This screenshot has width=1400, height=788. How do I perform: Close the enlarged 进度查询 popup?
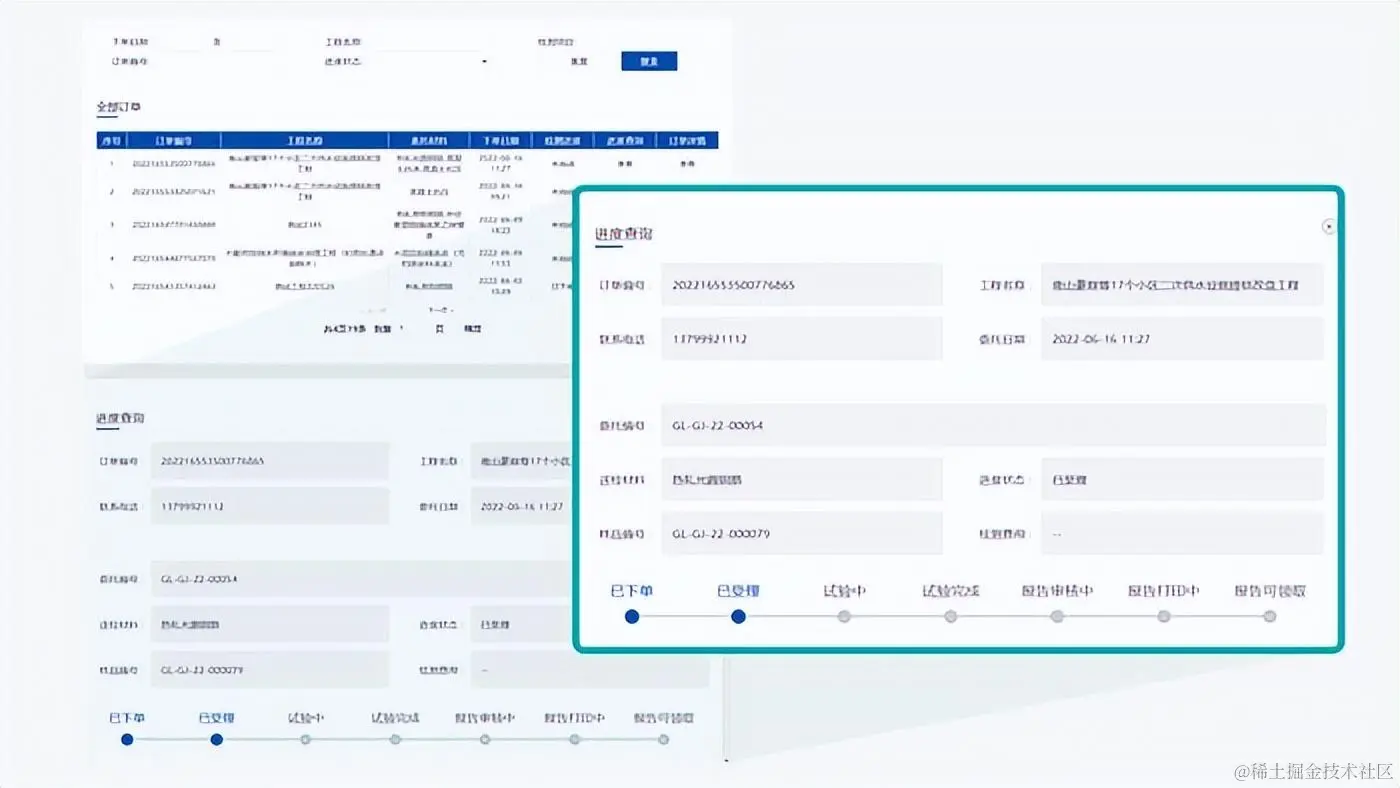pyautogui.click(x=1328, y=227)
